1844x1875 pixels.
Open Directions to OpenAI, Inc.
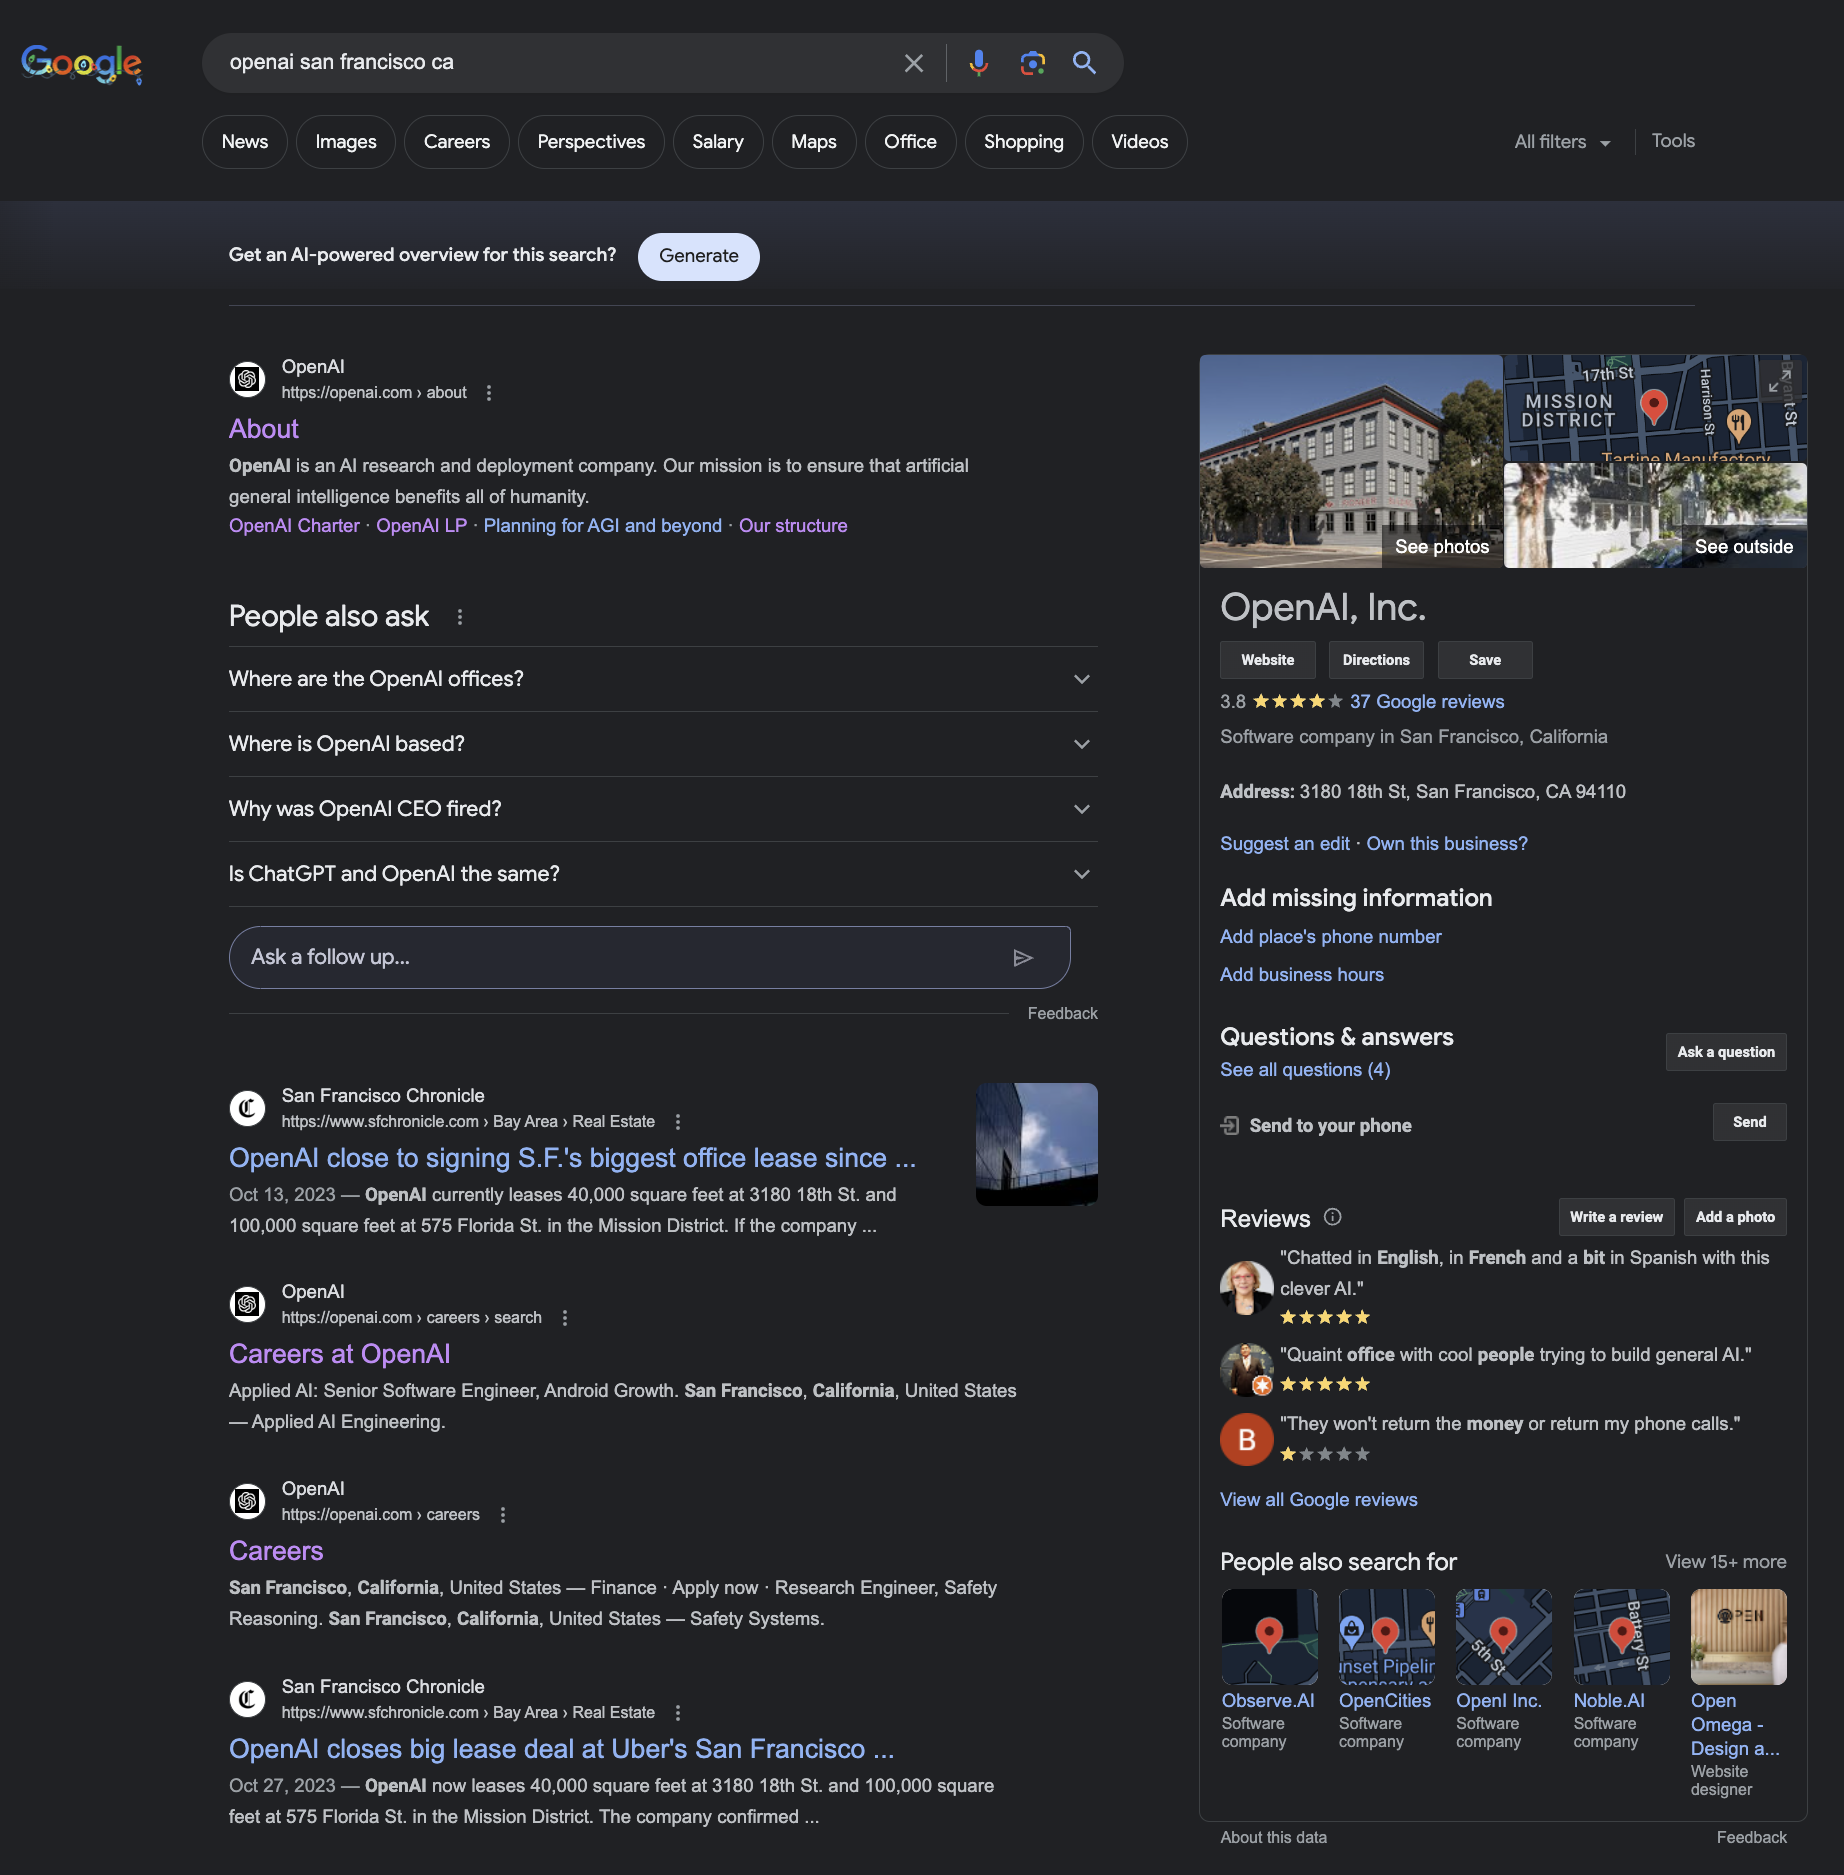pyautogui.click(x=1376, y=659)
